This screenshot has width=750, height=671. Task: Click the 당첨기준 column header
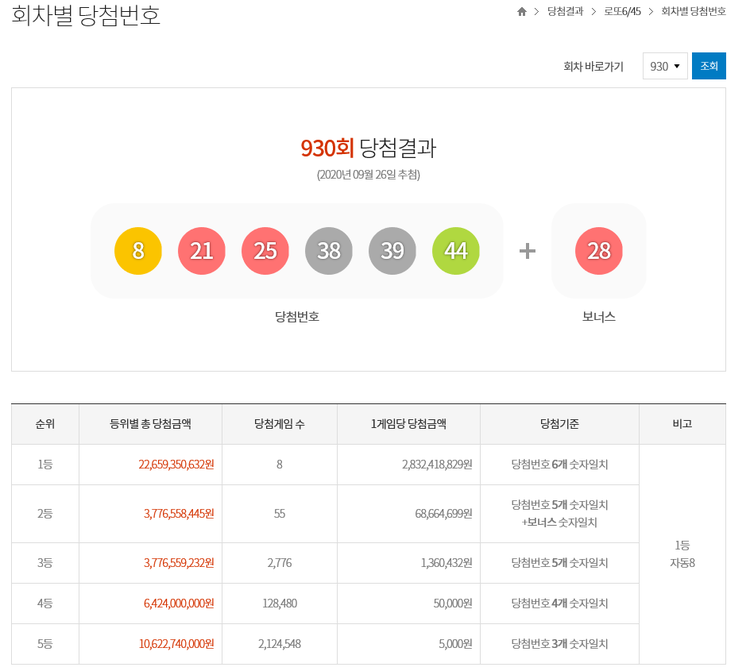coord(560,424)
